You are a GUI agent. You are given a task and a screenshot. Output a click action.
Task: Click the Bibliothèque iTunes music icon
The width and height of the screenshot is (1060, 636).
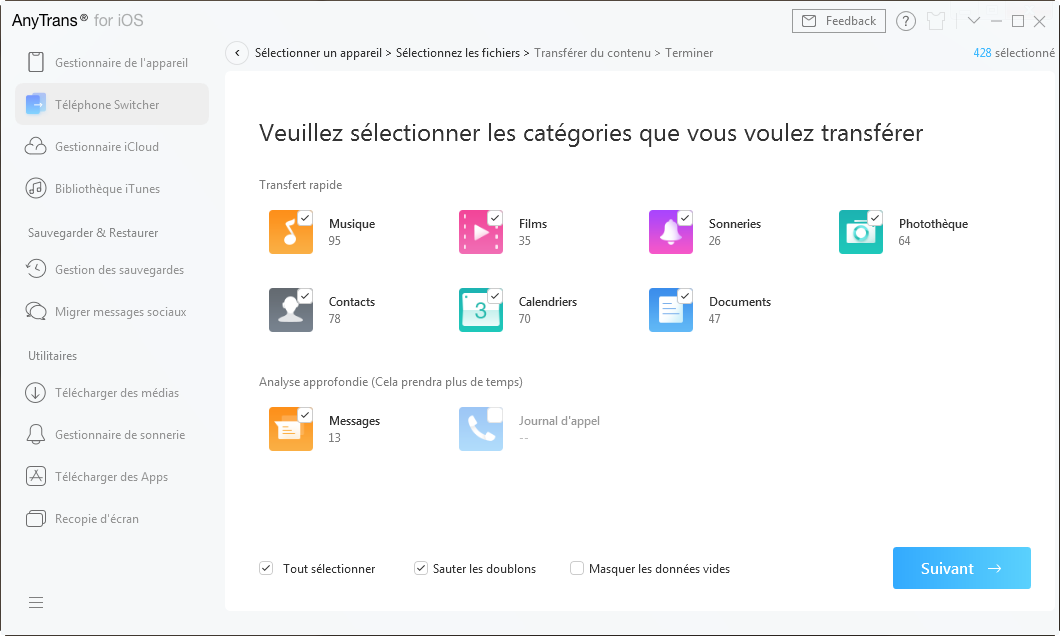tap(36, 188)
